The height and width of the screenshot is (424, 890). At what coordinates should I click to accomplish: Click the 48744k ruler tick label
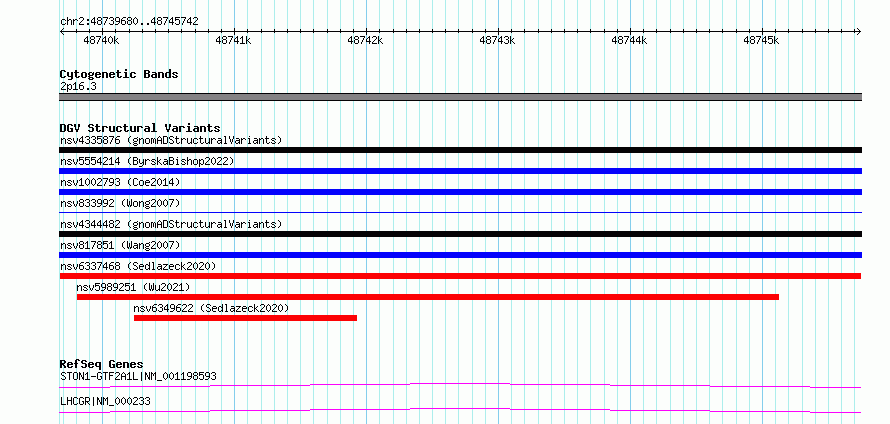pos(629,41)
